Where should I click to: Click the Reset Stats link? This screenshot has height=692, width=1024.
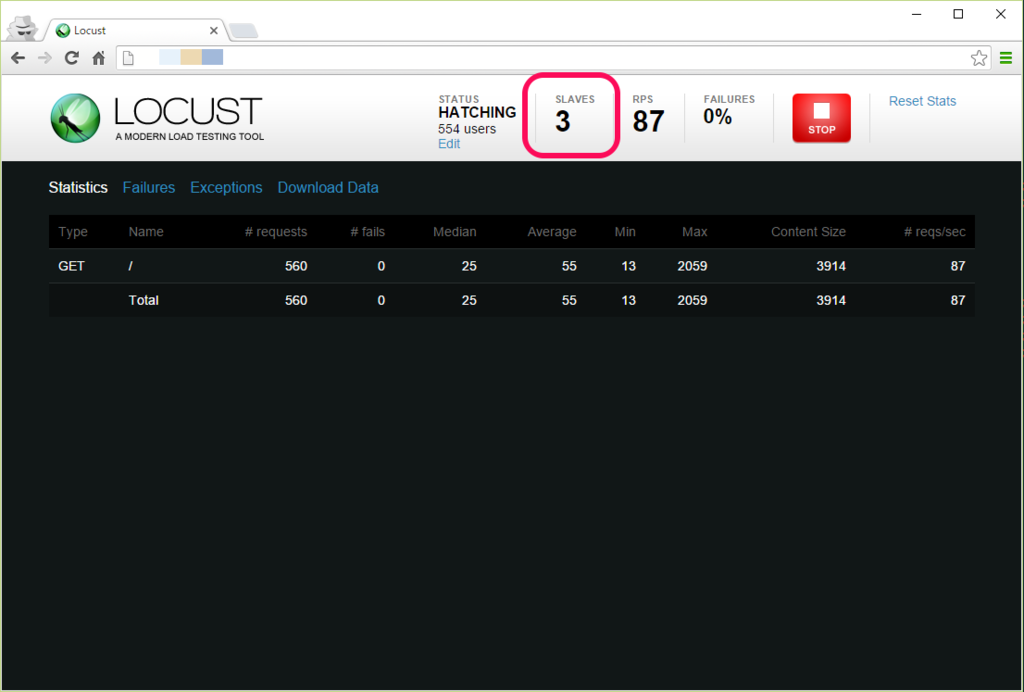pos(922,100)
